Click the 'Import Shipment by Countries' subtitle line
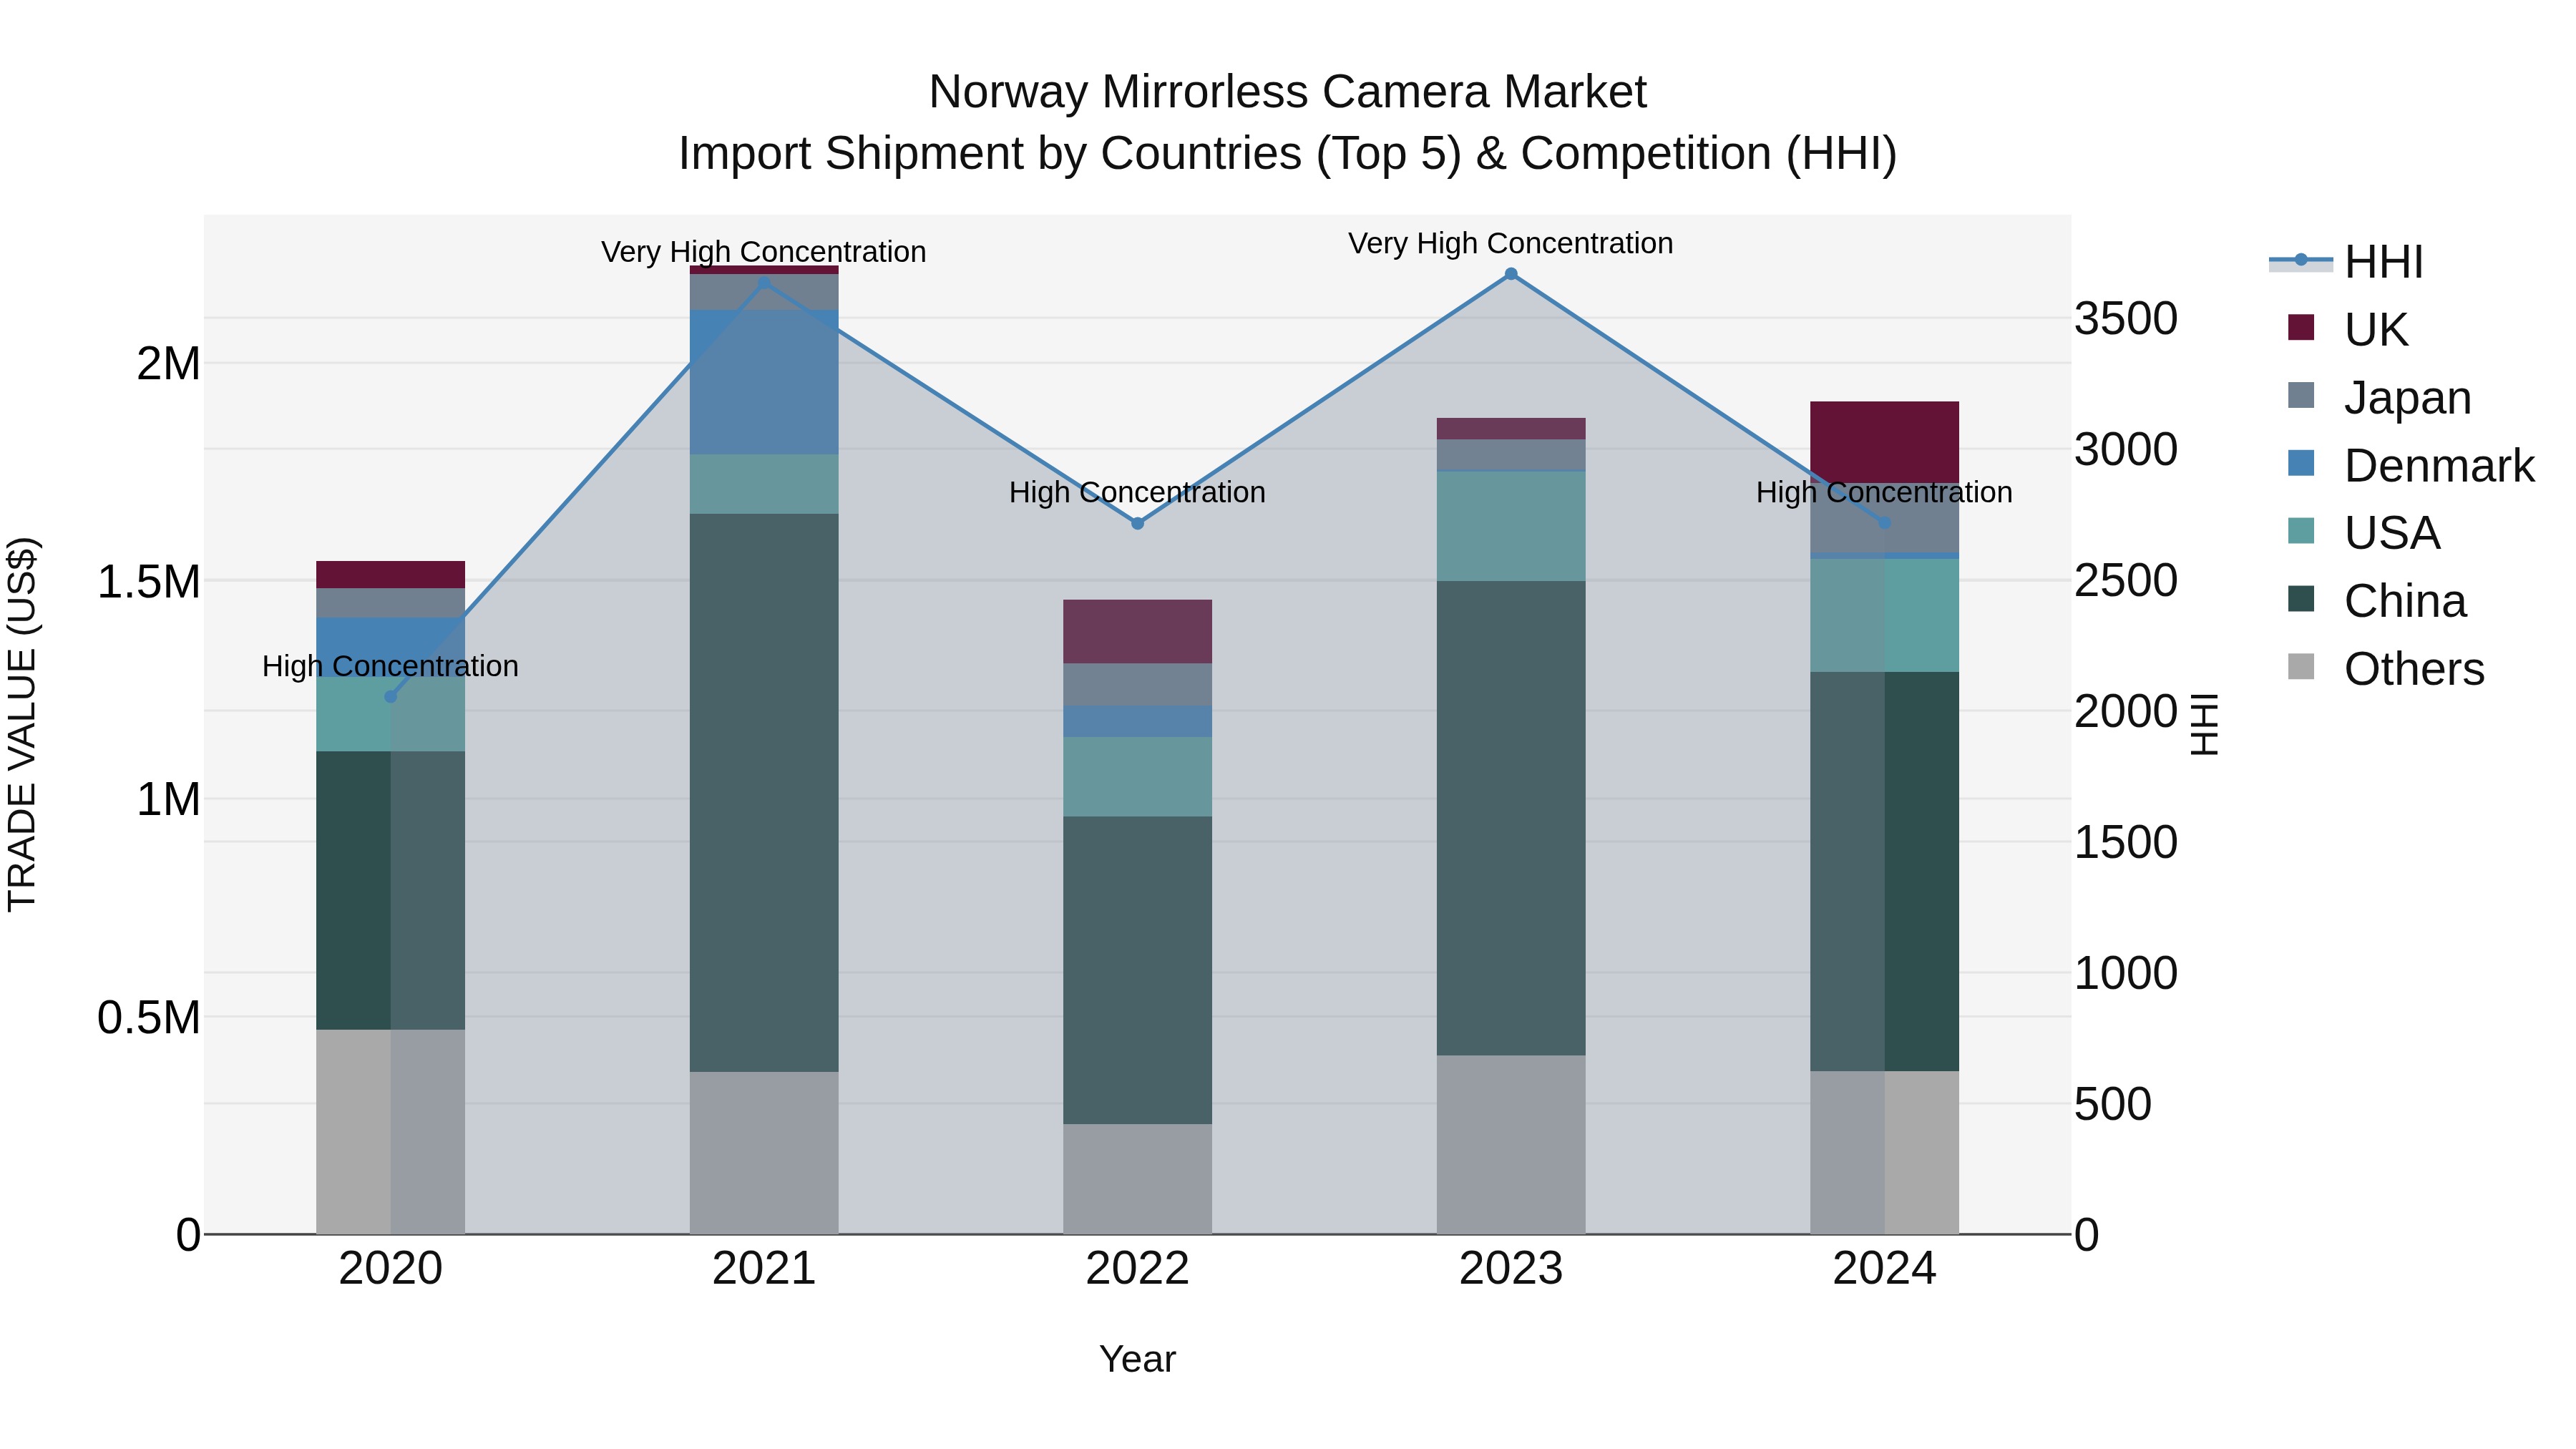Screen dimensions: 2576x1449 click(x=1288, y=154)
